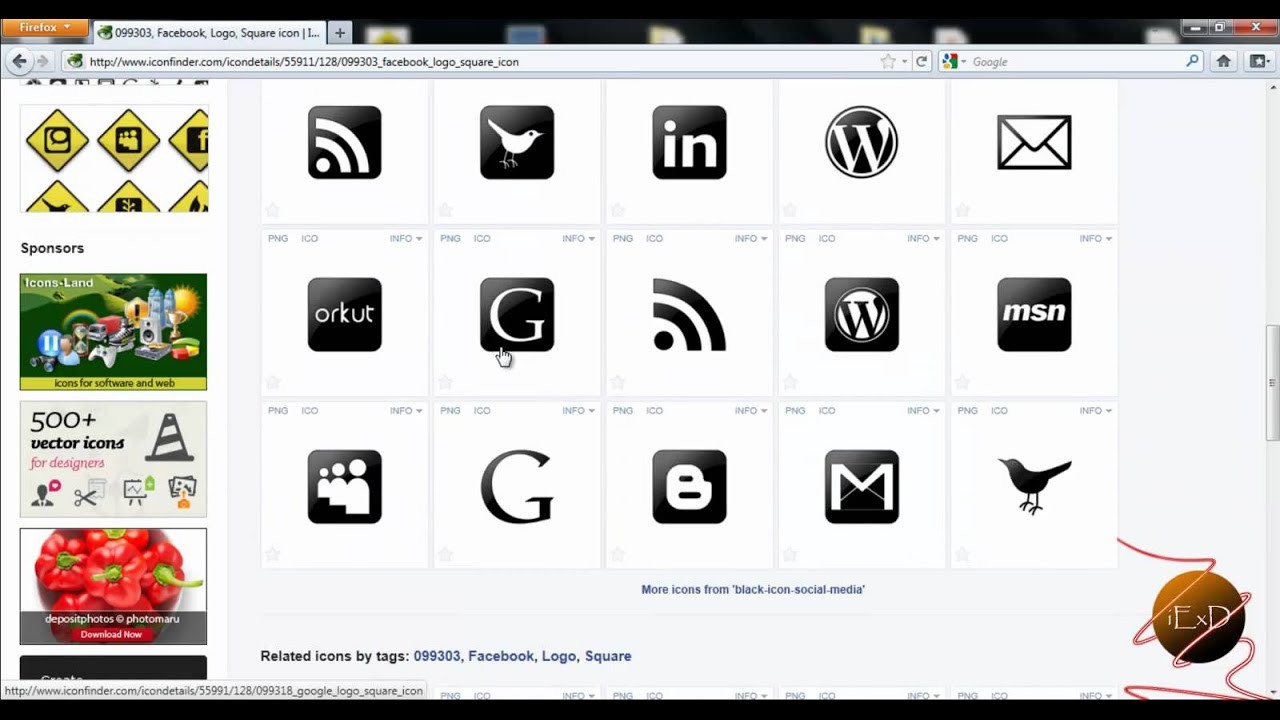1280x720 pixels.
Task: Open the MySpace people square icon
Action: tap(344, 486)
